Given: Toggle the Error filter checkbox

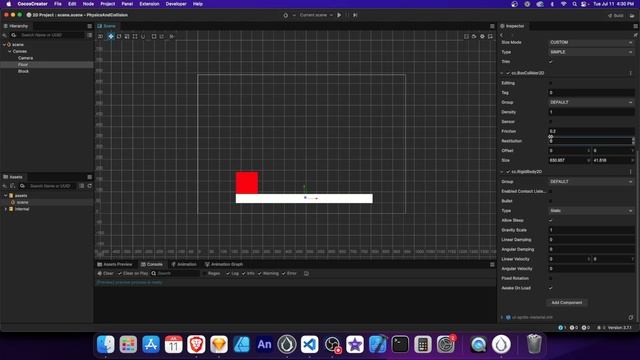Looking at the screenshot, I should [x=284, y=273].
